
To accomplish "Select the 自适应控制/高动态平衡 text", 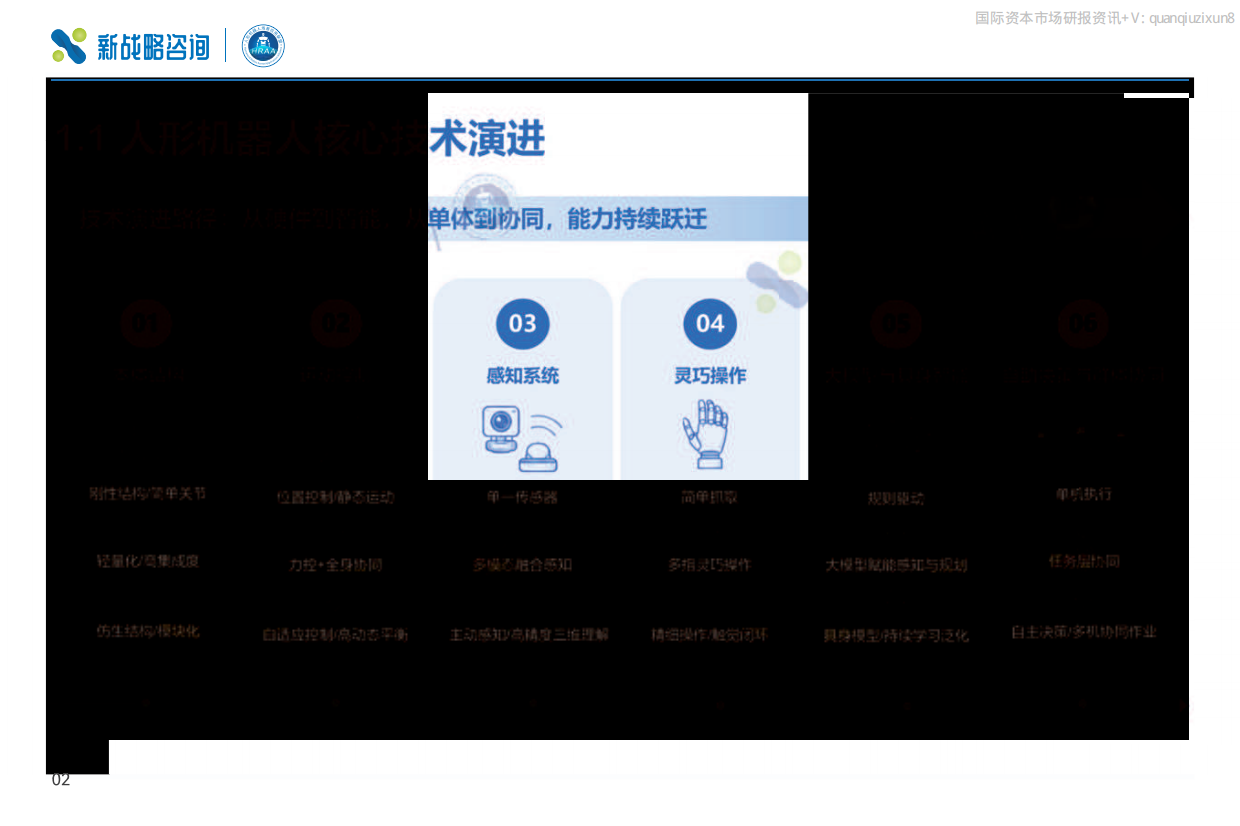I will (335, 634).
